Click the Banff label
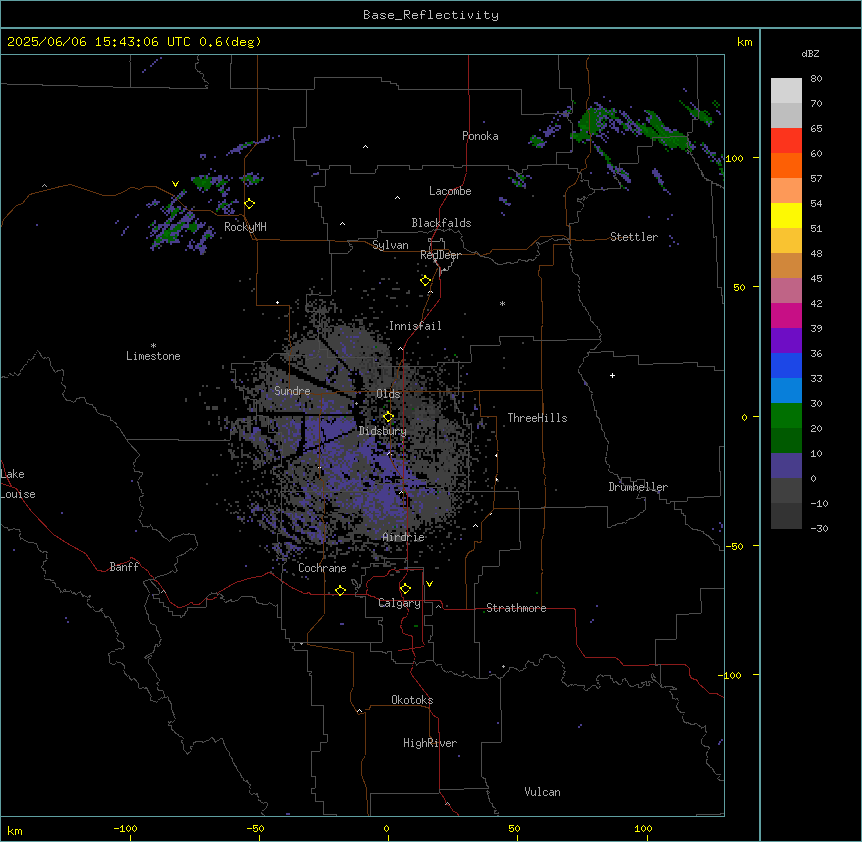Image resolution: width=862 pixels, height=842 pixels. tap(124, 567)
